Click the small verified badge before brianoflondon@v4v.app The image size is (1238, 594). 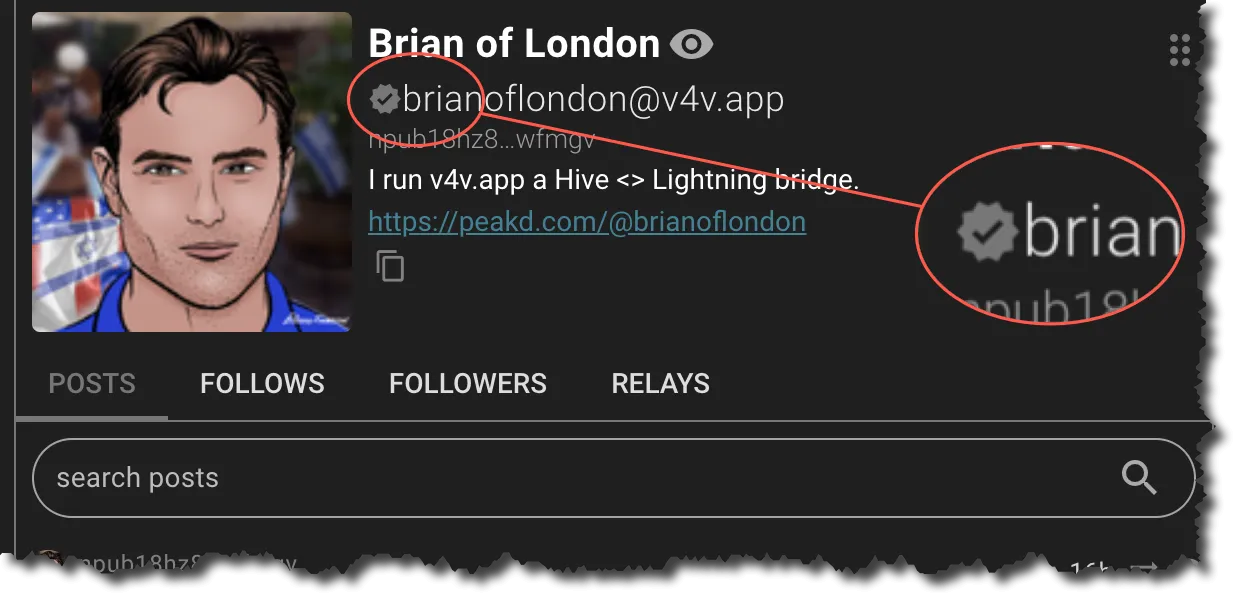point(384,99)
